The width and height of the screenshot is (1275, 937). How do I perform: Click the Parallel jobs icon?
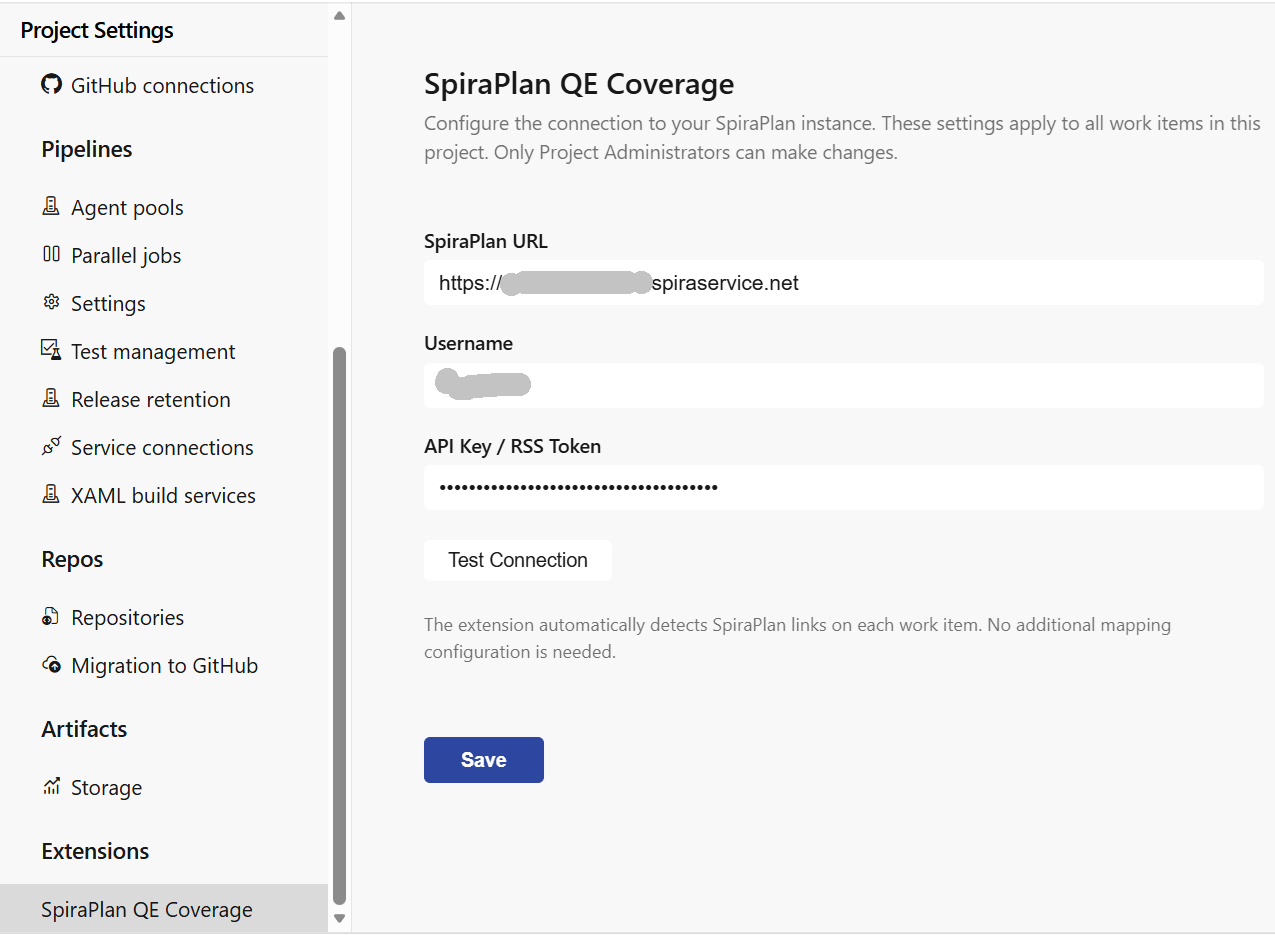51,254
